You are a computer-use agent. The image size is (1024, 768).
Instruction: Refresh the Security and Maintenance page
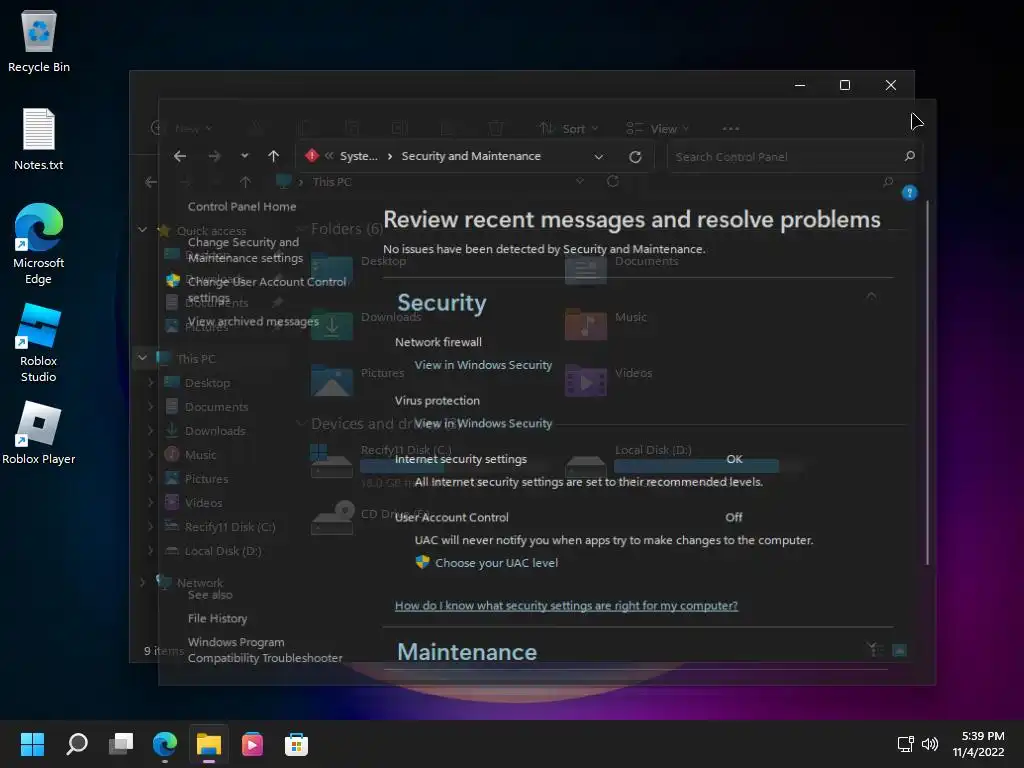pos(635,157)
